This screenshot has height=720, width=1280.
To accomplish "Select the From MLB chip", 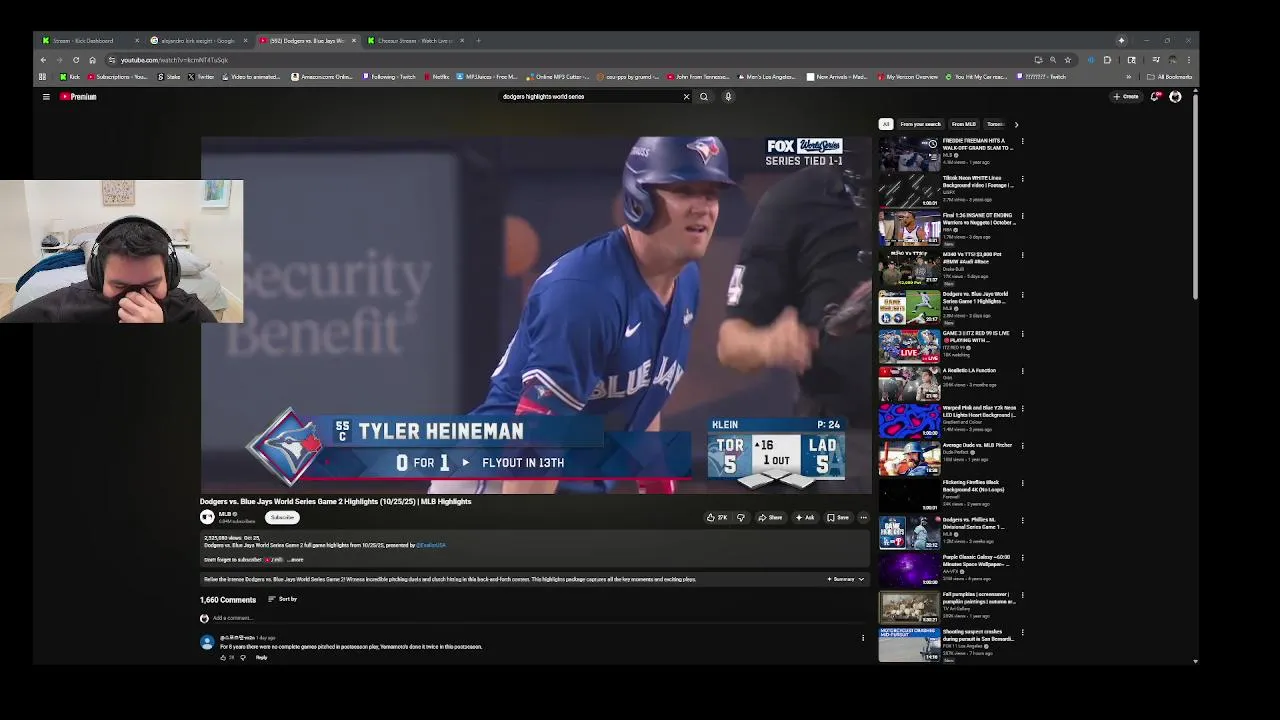I will coord(963,124).
